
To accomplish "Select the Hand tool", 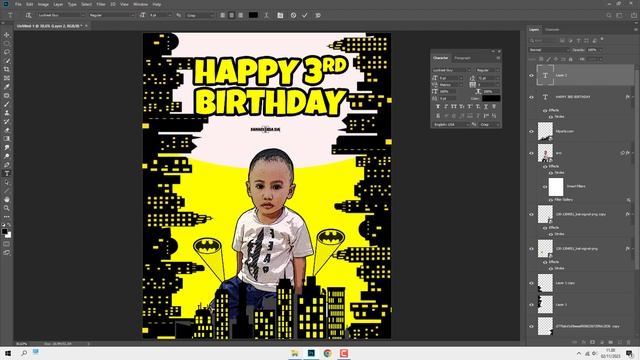I will (x=7, y=200).
